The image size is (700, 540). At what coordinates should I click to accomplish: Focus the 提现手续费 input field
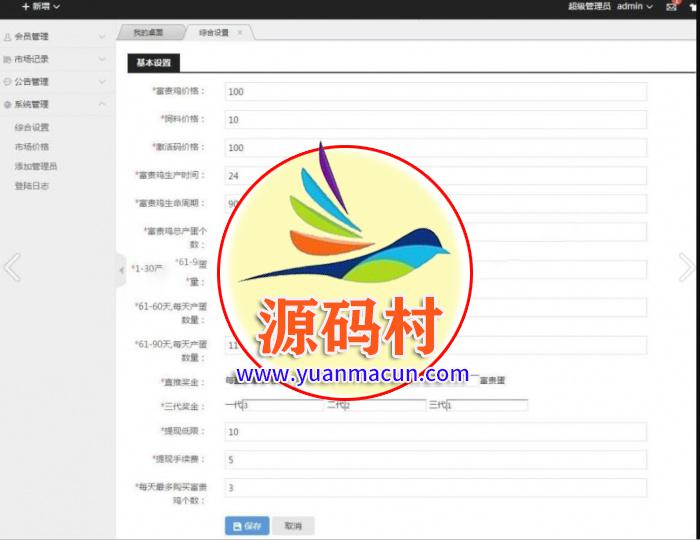436,460
